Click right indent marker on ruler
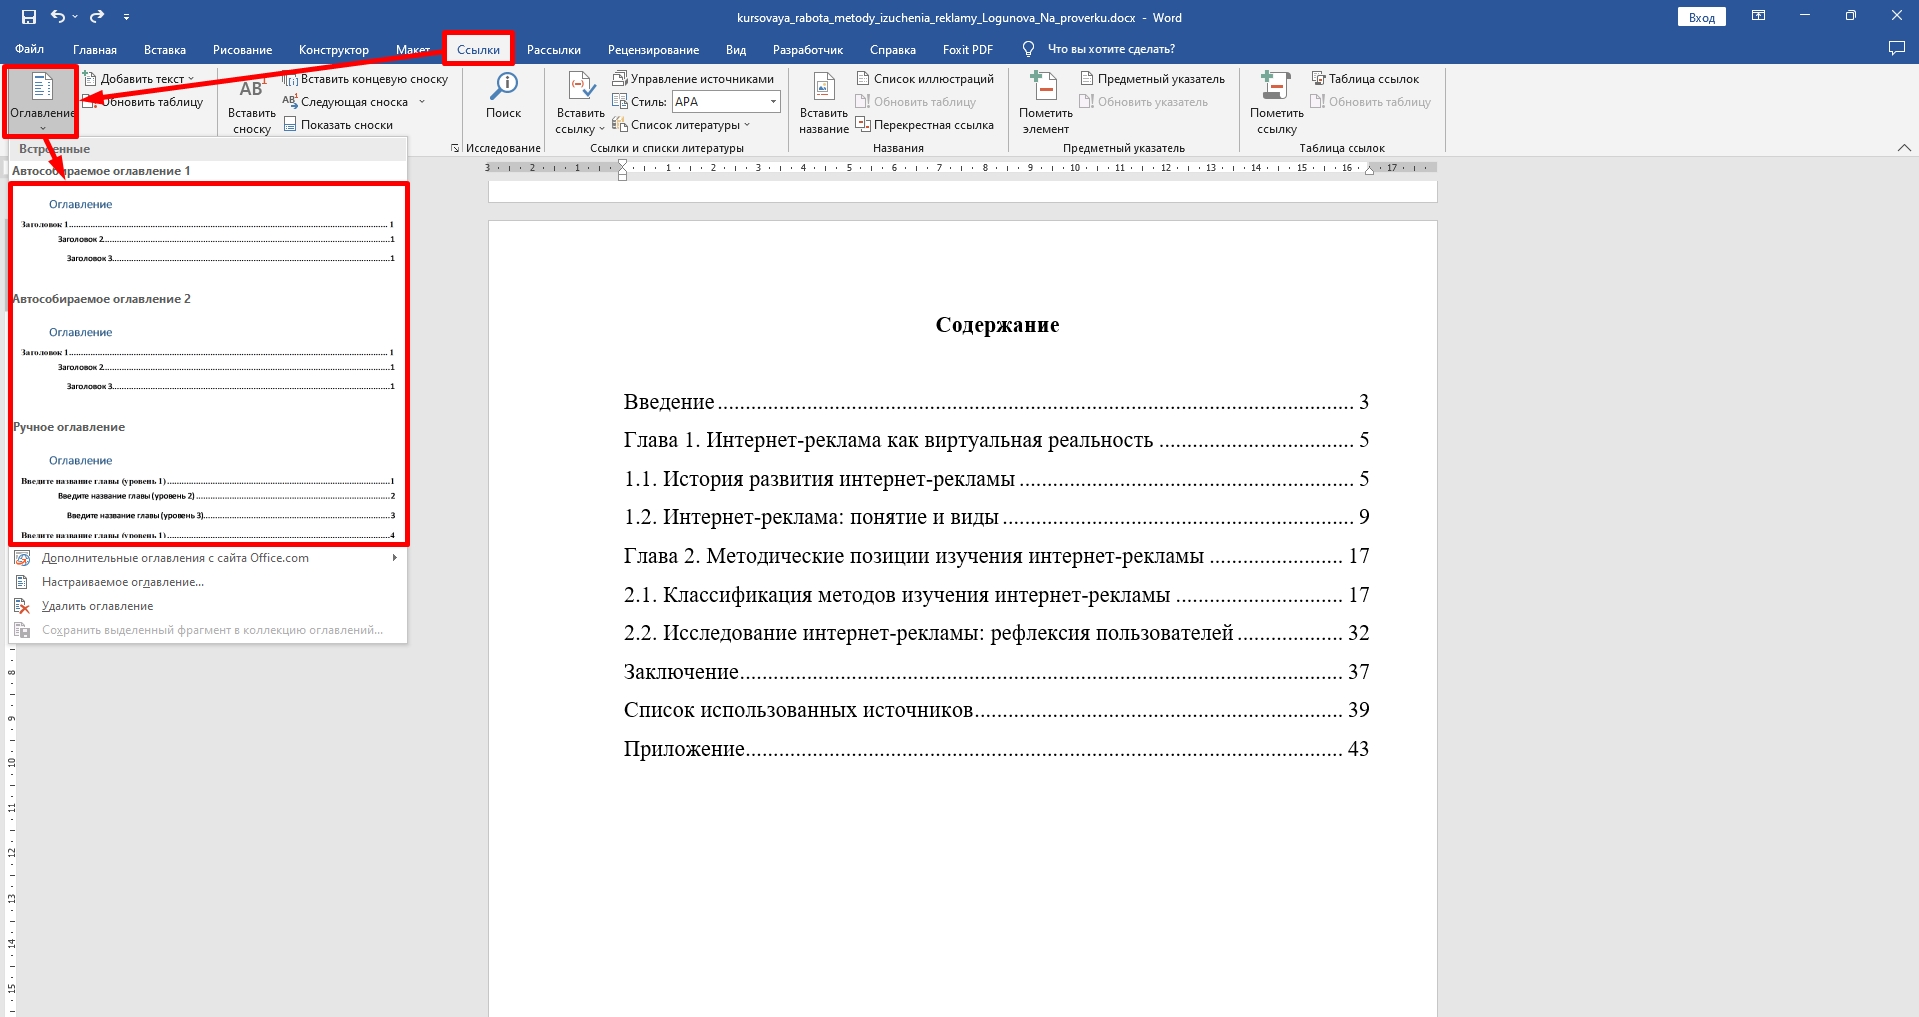This screenshot has width=1919, height=1017. [1370, 170]
